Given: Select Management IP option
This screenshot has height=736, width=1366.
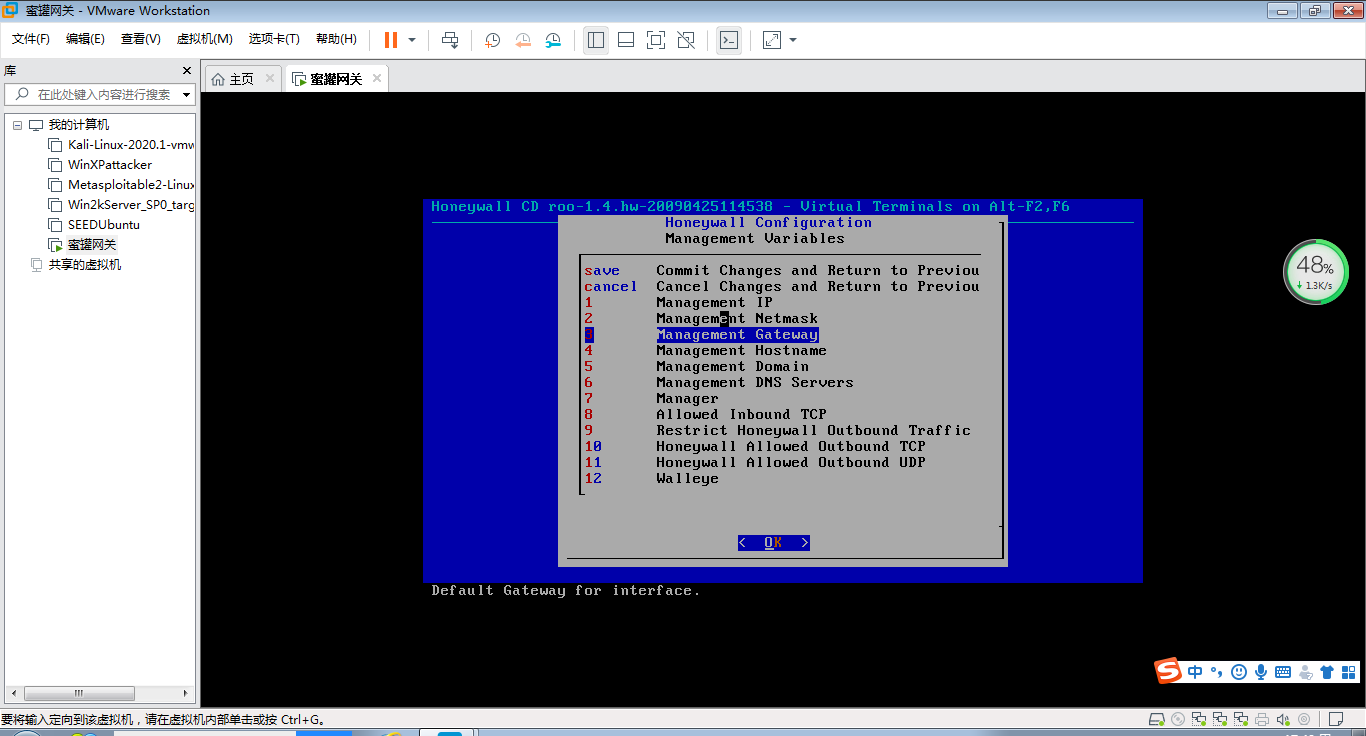Looking at the screenshot, I should [714, 303].
